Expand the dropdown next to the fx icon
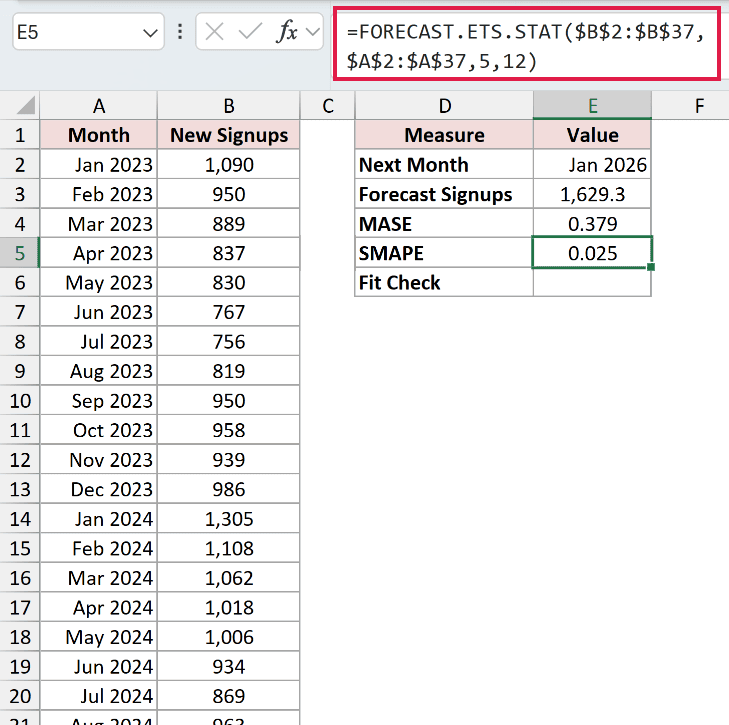 [313, 32]
